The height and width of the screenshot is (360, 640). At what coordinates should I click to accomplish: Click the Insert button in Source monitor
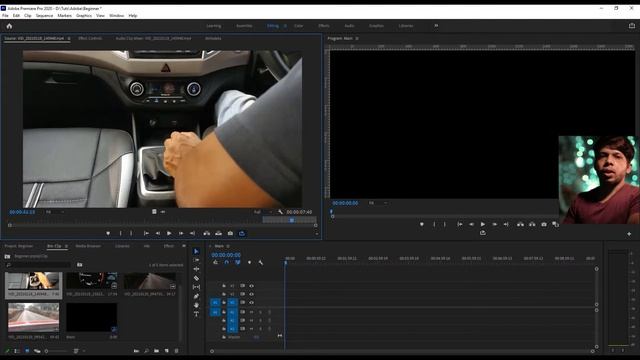coord(207,233)
